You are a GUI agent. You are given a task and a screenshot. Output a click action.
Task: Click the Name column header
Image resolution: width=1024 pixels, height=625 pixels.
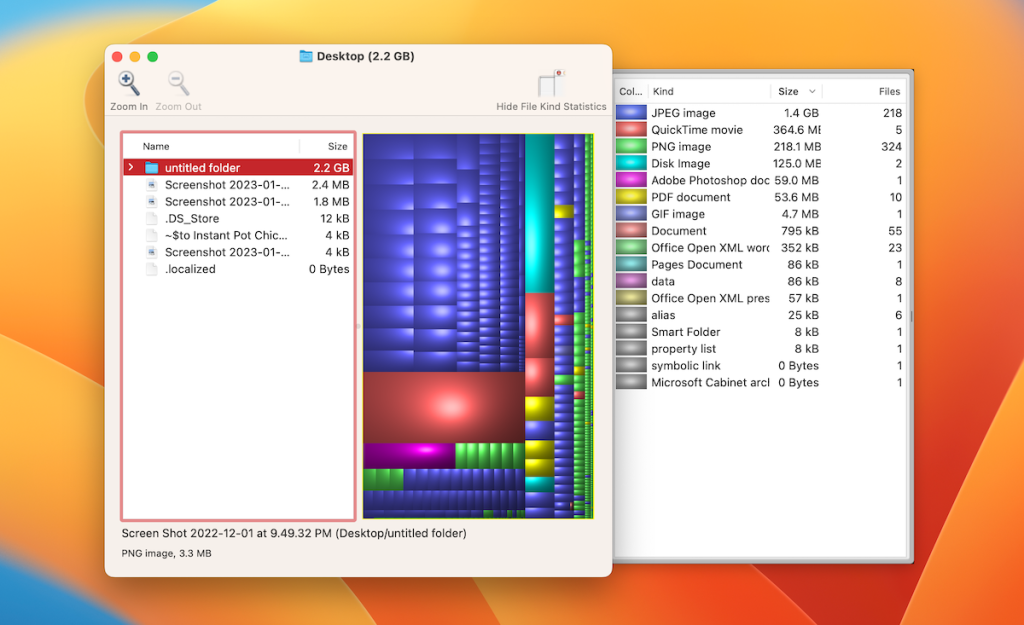coord(155,145)
